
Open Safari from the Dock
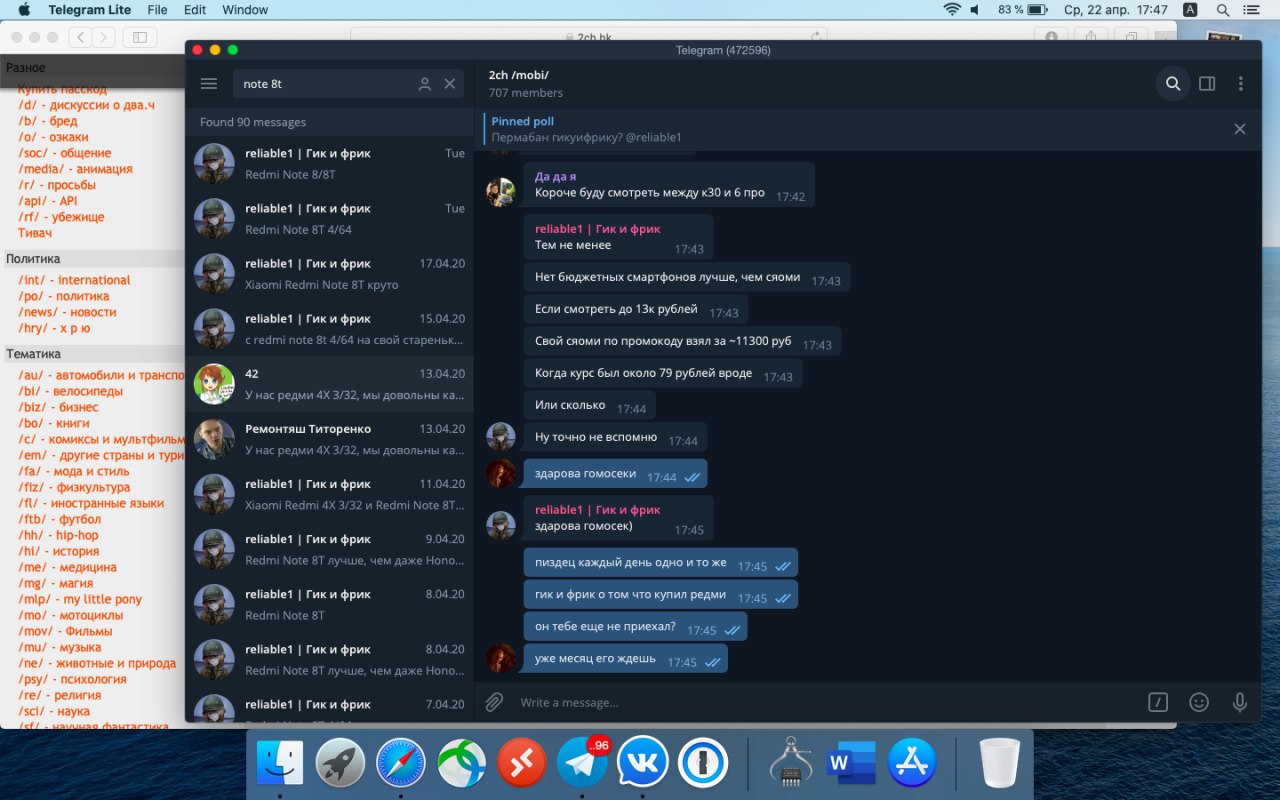tap(401, 763)
